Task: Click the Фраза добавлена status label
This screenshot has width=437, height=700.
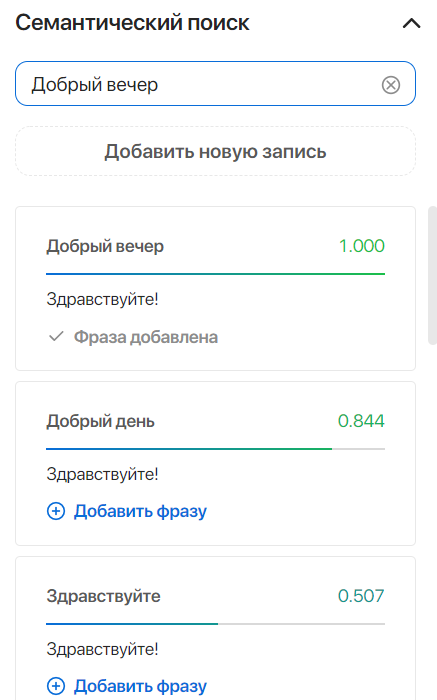Action: tap(146, 337)
